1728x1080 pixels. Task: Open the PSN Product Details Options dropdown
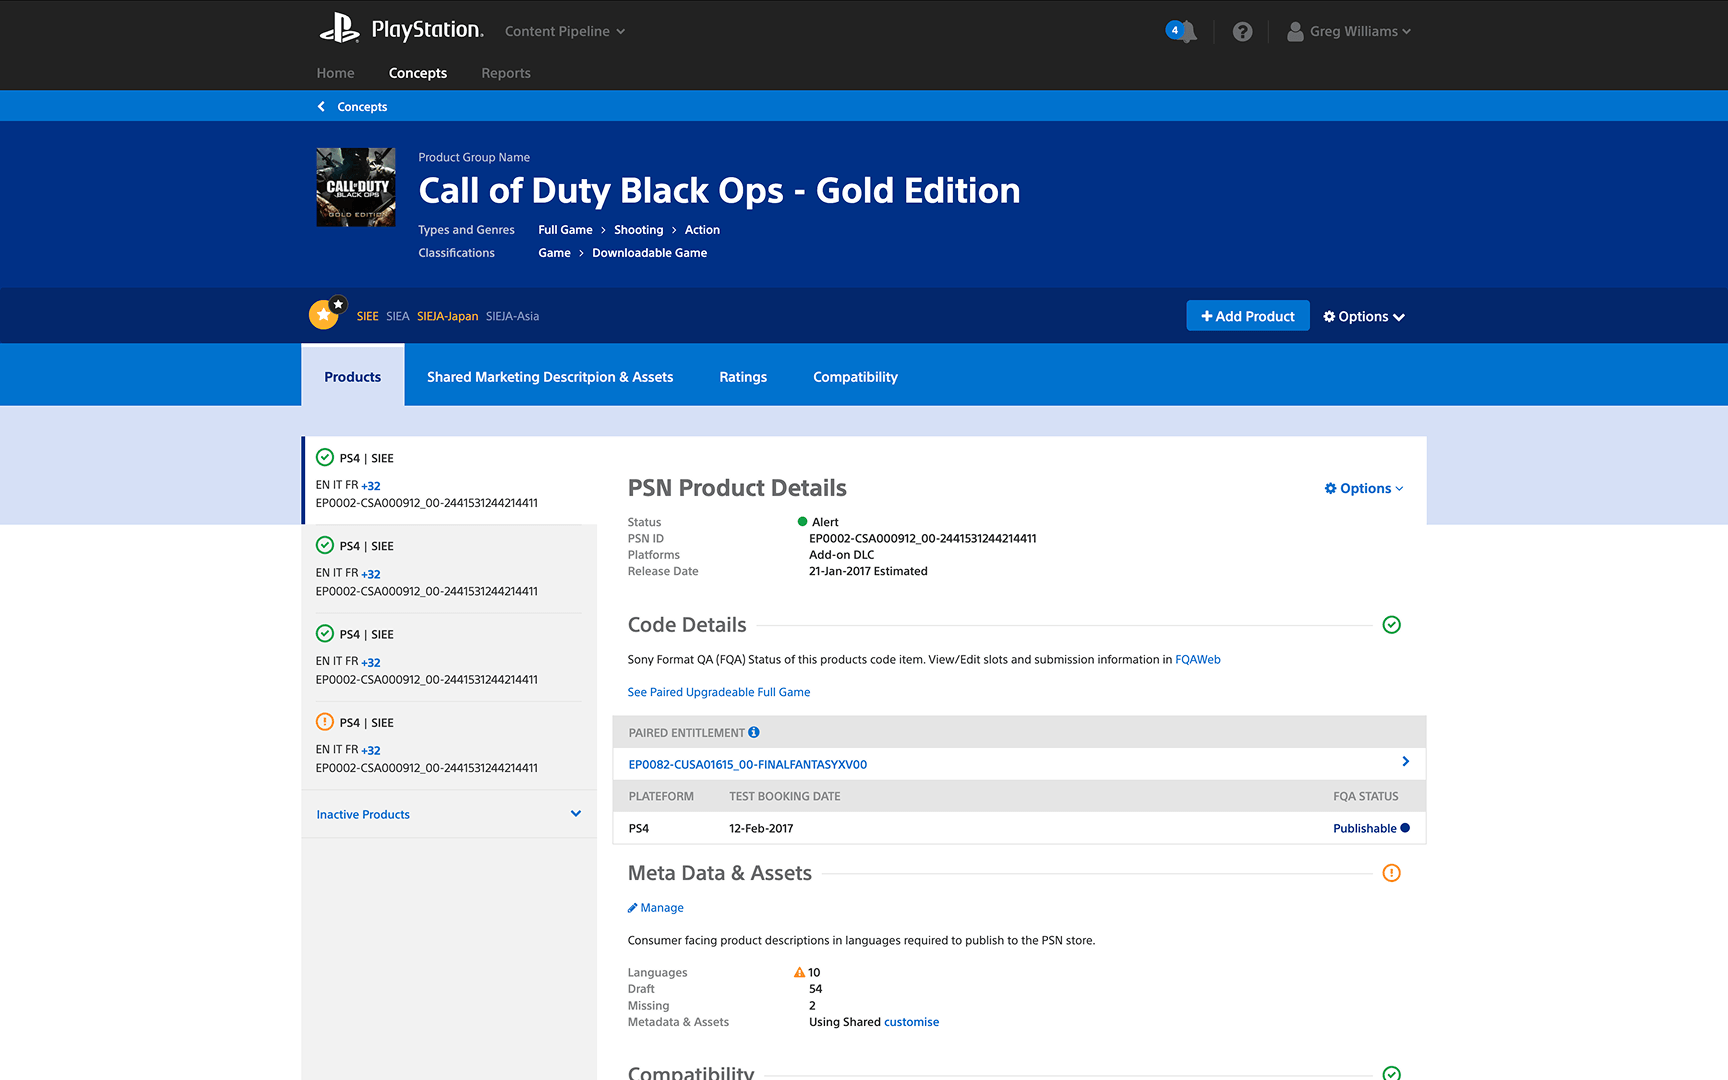pos(1364,488)
